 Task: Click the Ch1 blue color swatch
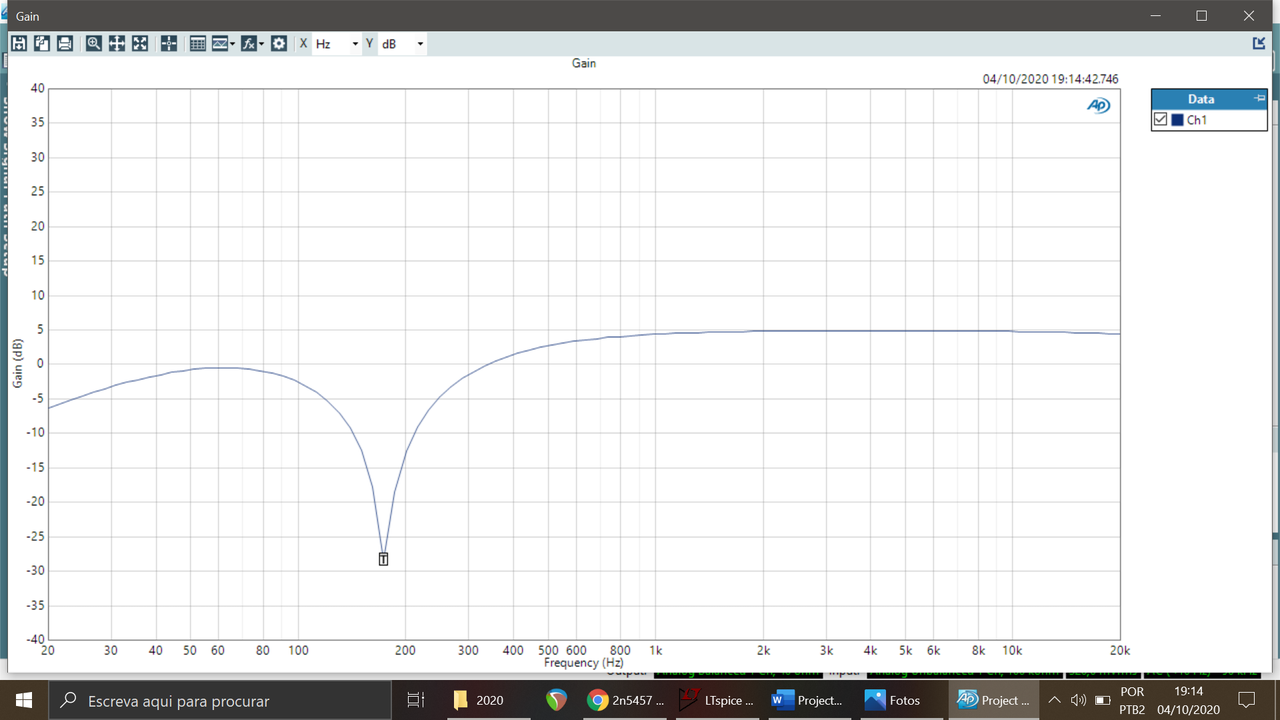(1177, 119)
